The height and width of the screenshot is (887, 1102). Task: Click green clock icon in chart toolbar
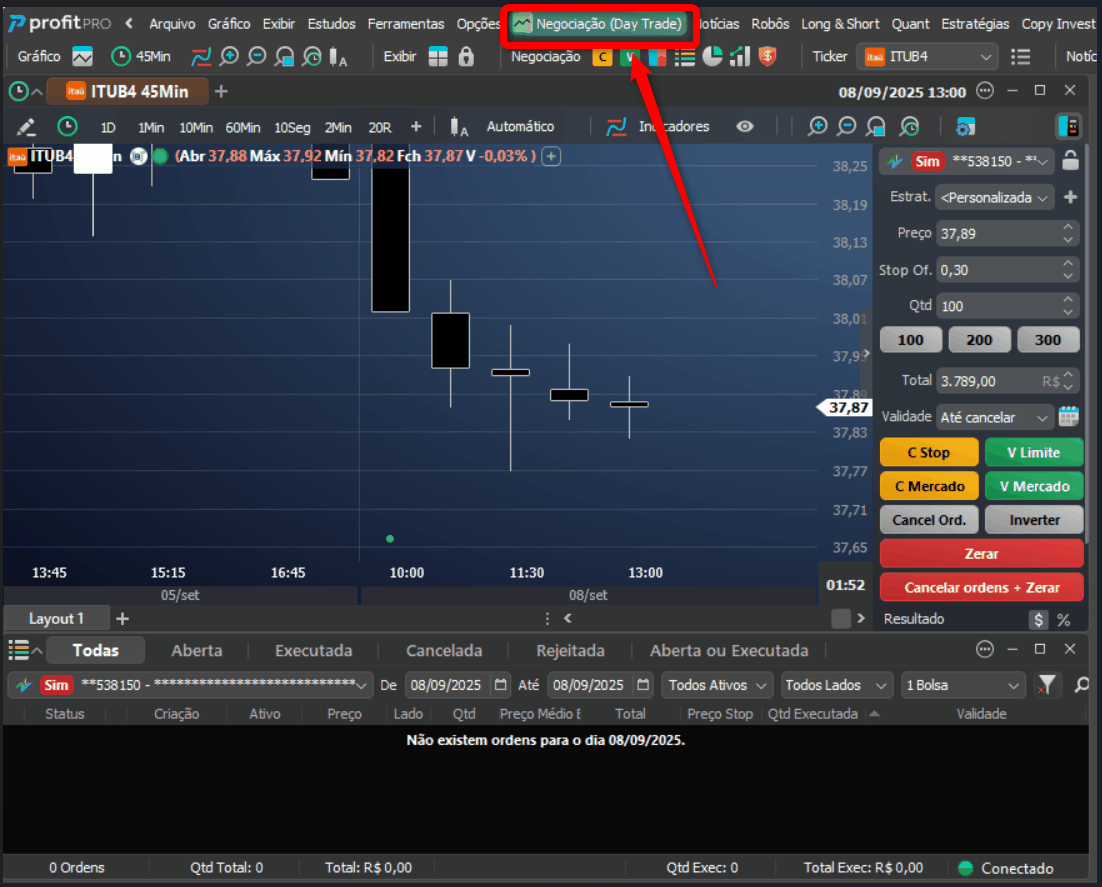67,127
